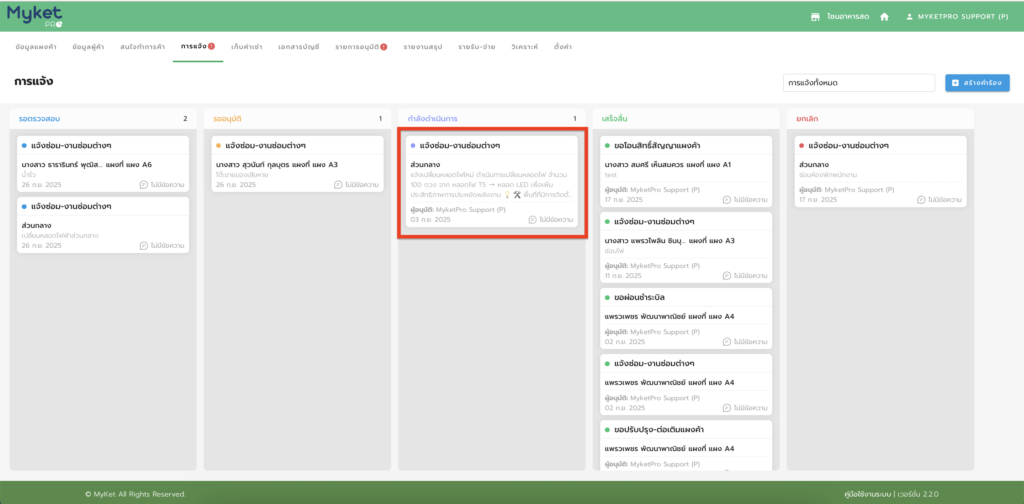
Task: Click comment icon on แผง A1 card
Action: (728, 200)
